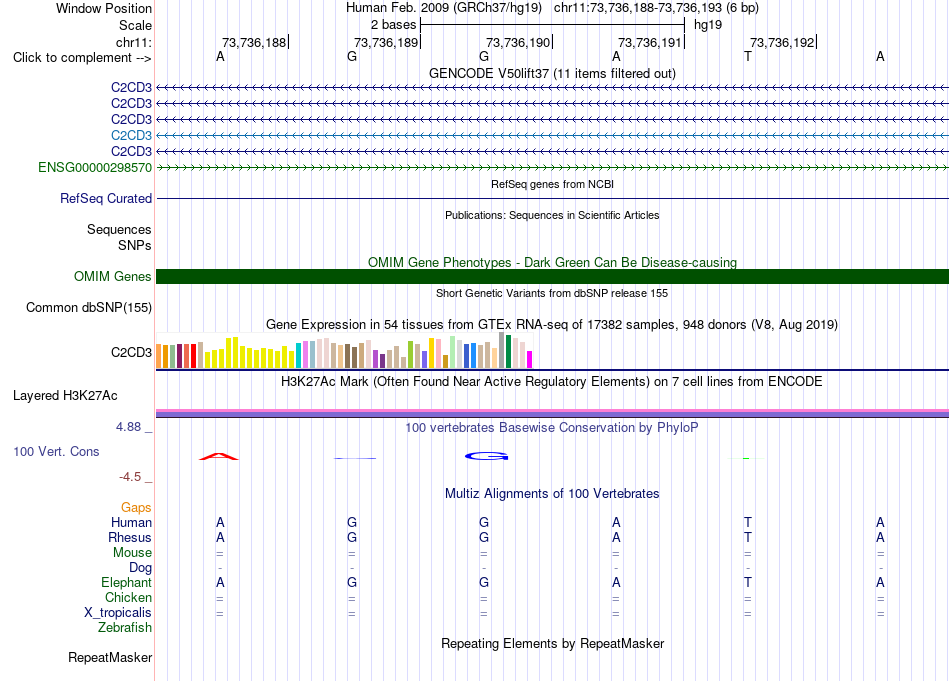The image size is (950, 681).
Task: Click the 73,736,189 ruler coordinate
Action: (x=386, y=42)
